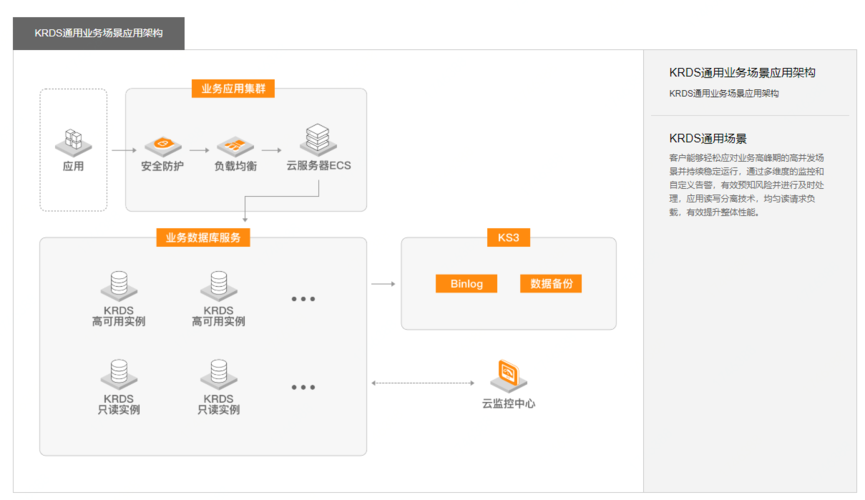This screenshot has width=865, height=500.
Task: Select the 安全防护 shield icon
Action: click(163, 146)
